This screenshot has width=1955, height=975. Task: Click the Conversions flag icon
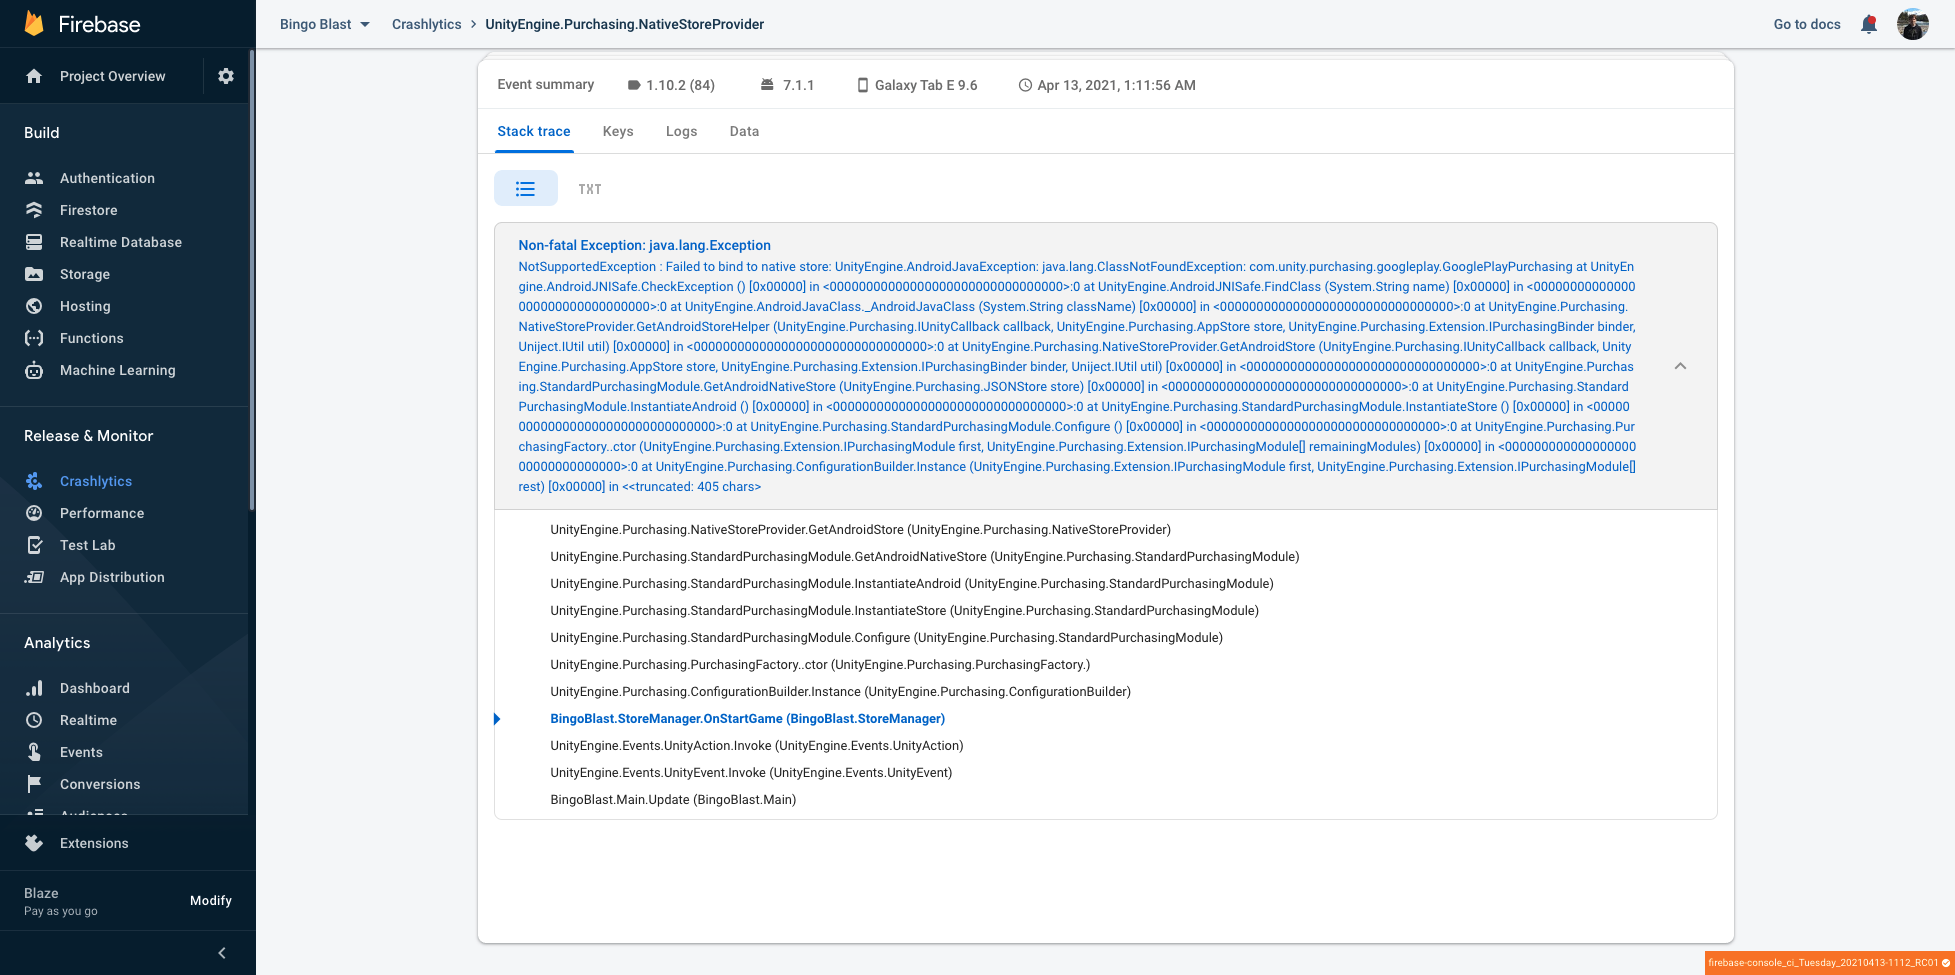(34, 784)
